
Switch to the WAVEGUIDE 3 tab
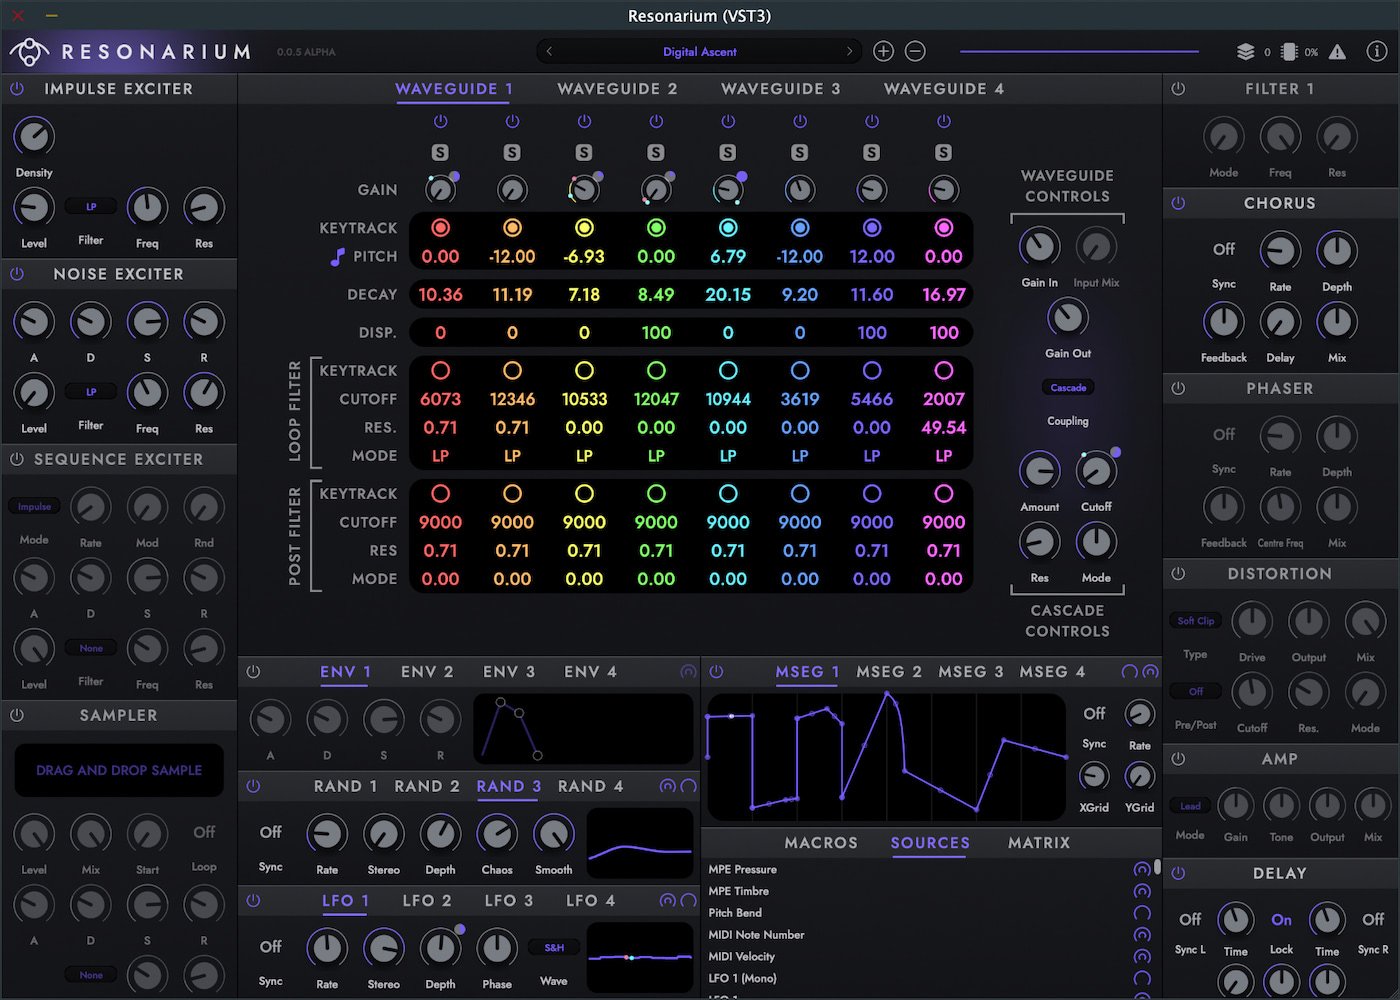point(780,89)
